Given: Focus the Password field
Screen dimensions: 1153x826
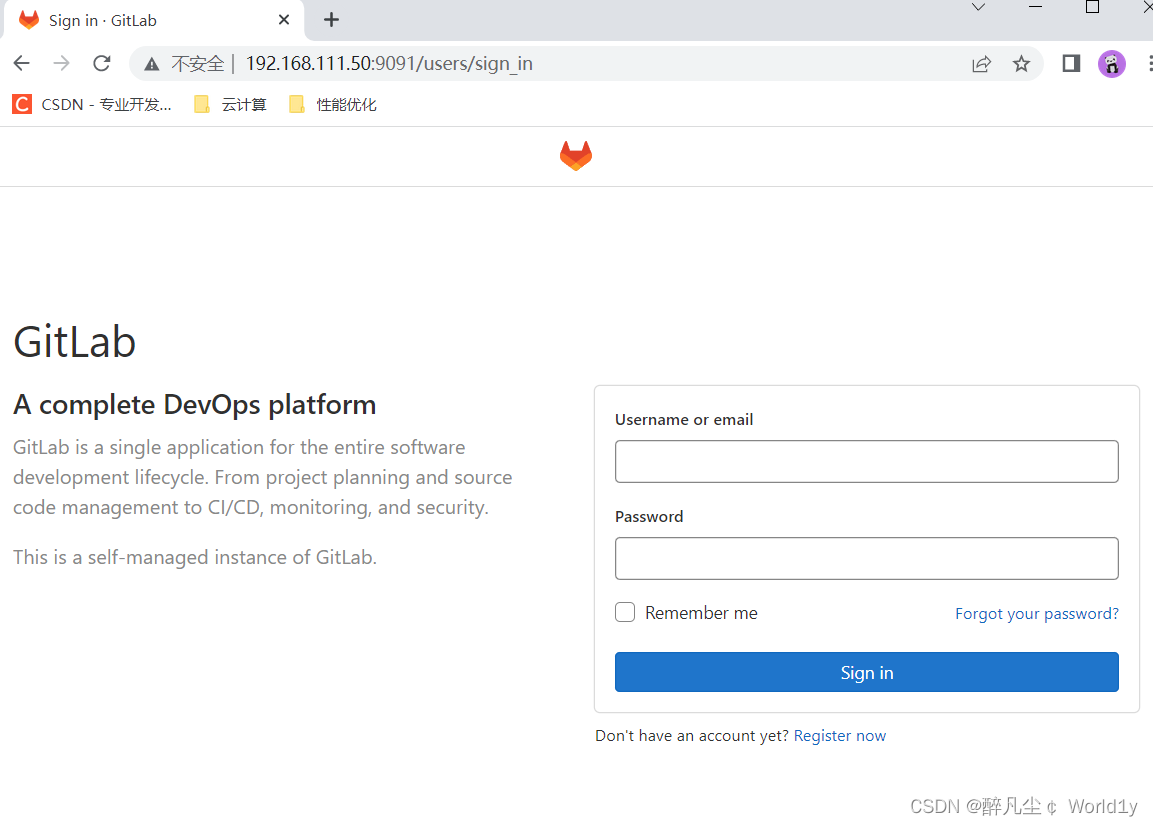Looking at the screenshot, I should [866, 558].
